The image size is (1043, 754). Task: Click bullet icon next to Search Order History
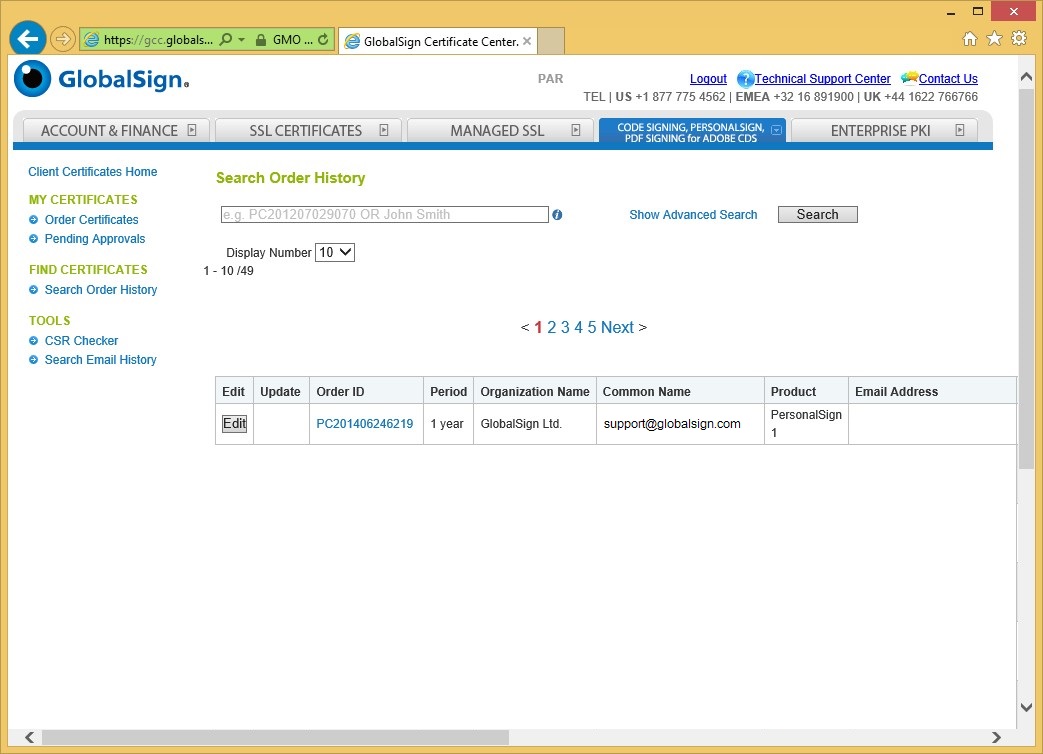33,290
